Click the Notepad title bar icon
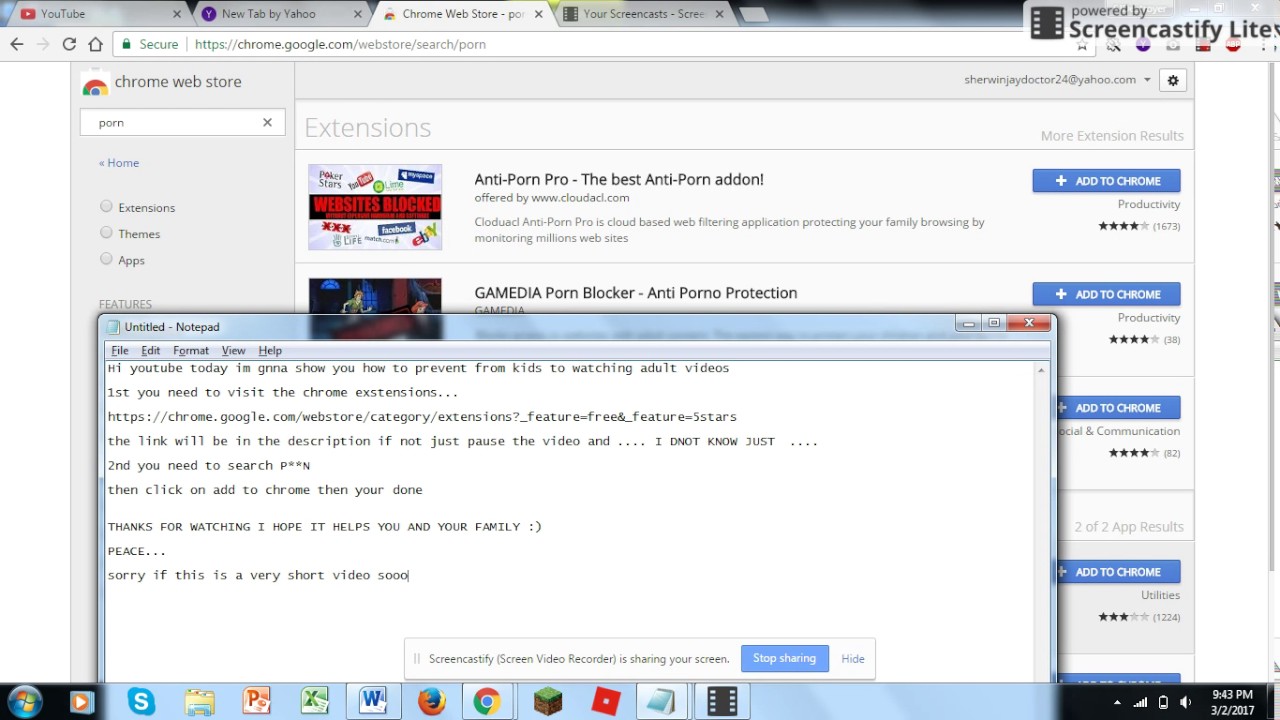This screenshot has width=1280, height=720. click(x=114, y=327)
